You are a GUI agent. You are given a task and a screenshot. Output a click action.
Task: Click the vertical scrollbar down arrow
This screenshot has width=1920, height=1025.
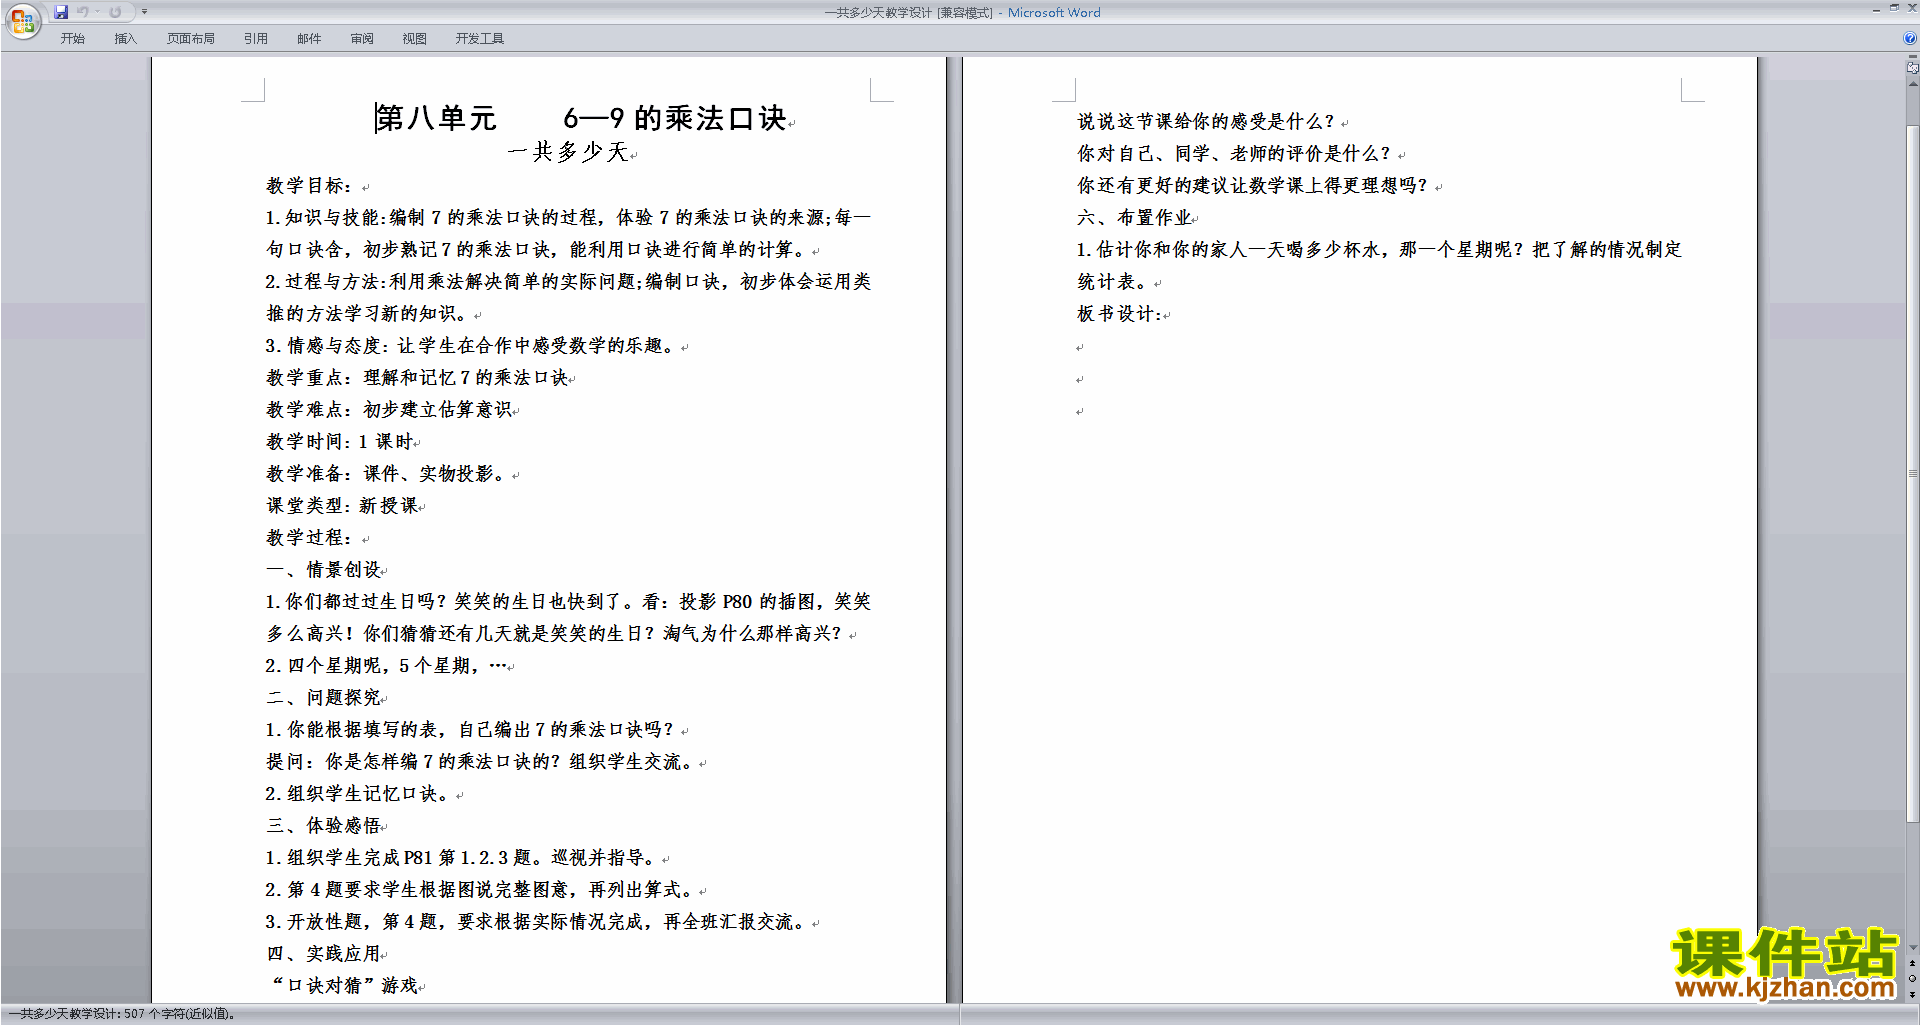1913,948
